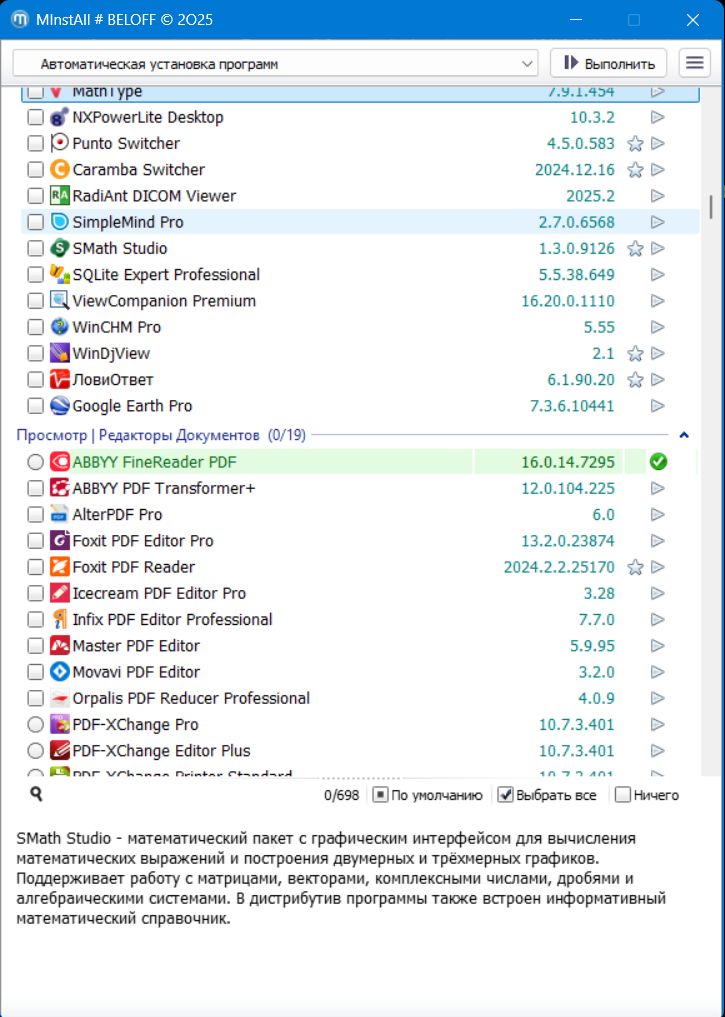Click the star icon beside Foxit PDF Reader
This screenshot has height=1017, width=725.
tap(634, 568)
